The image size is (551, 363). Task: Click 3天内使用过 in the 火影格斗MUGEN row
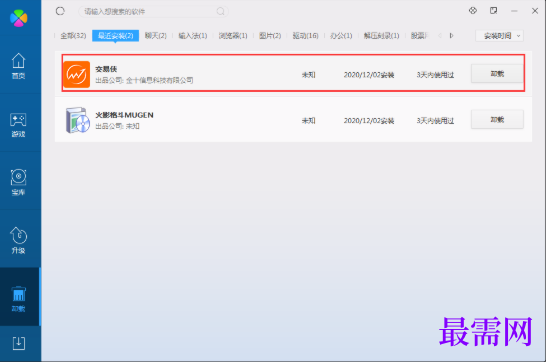[x=435, y=121]
